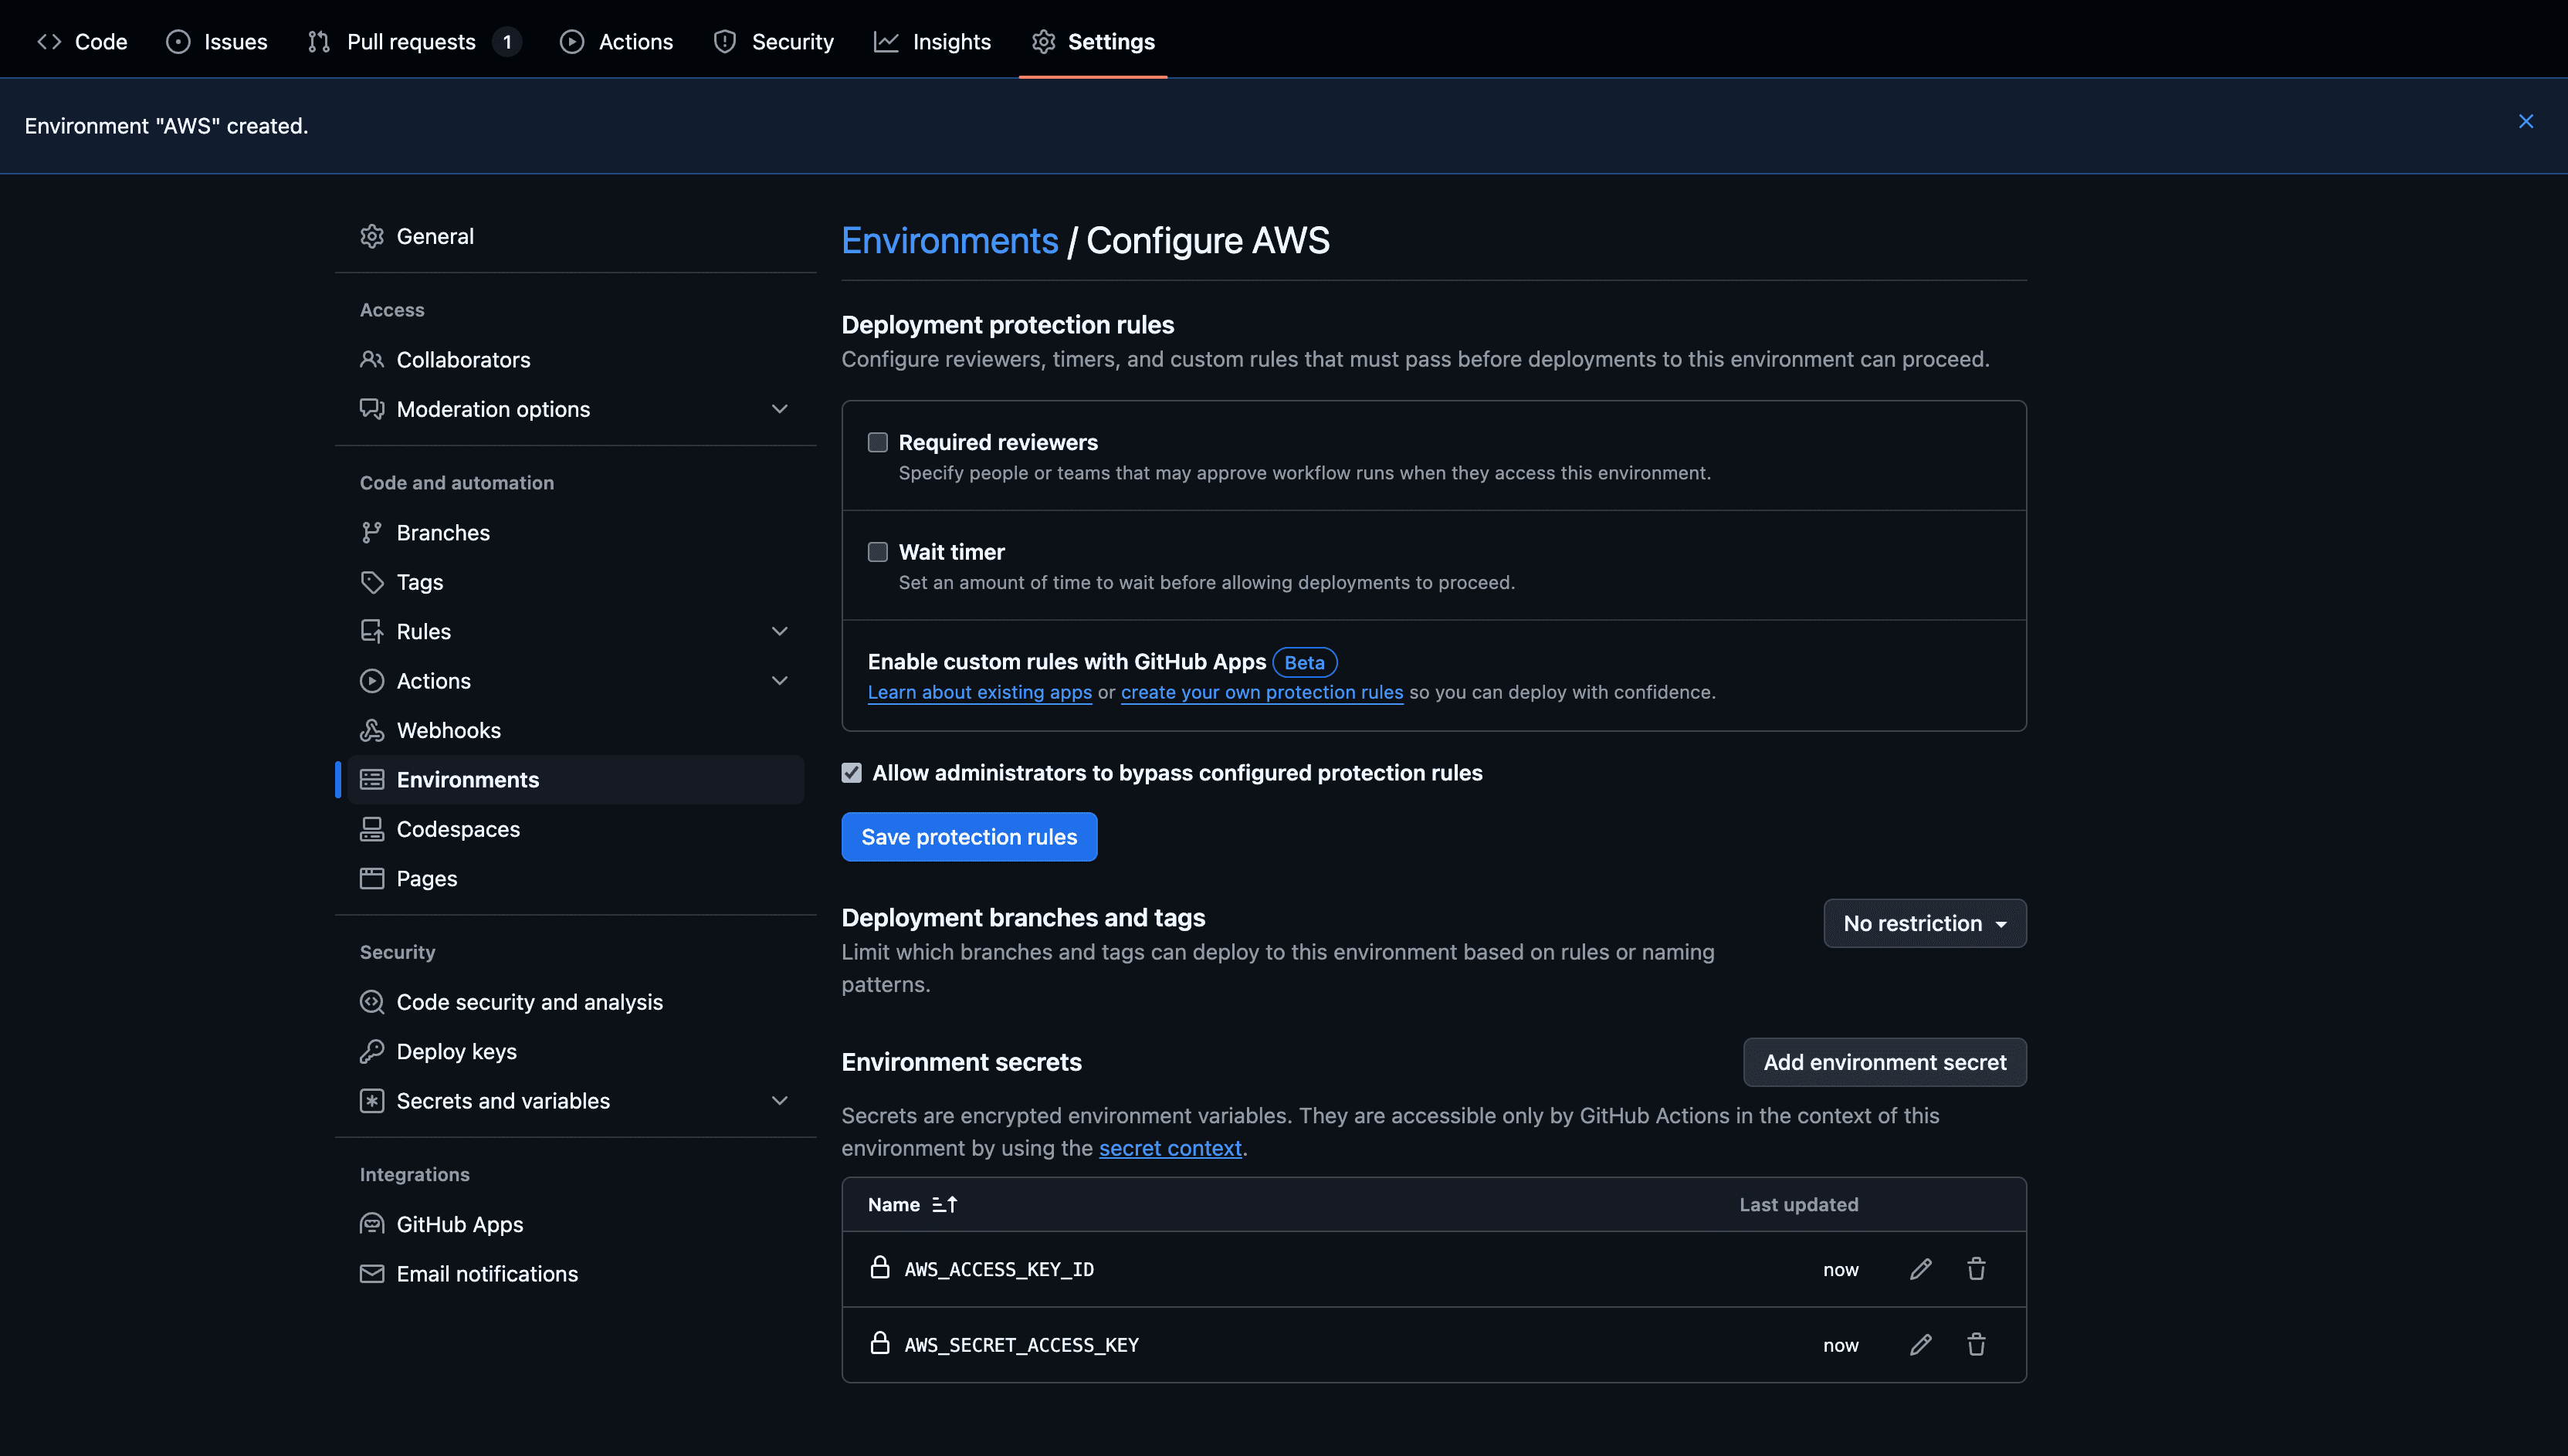Click the Code security shield-search icon
This screenshot has width=2568, height=1456.
372,1002
